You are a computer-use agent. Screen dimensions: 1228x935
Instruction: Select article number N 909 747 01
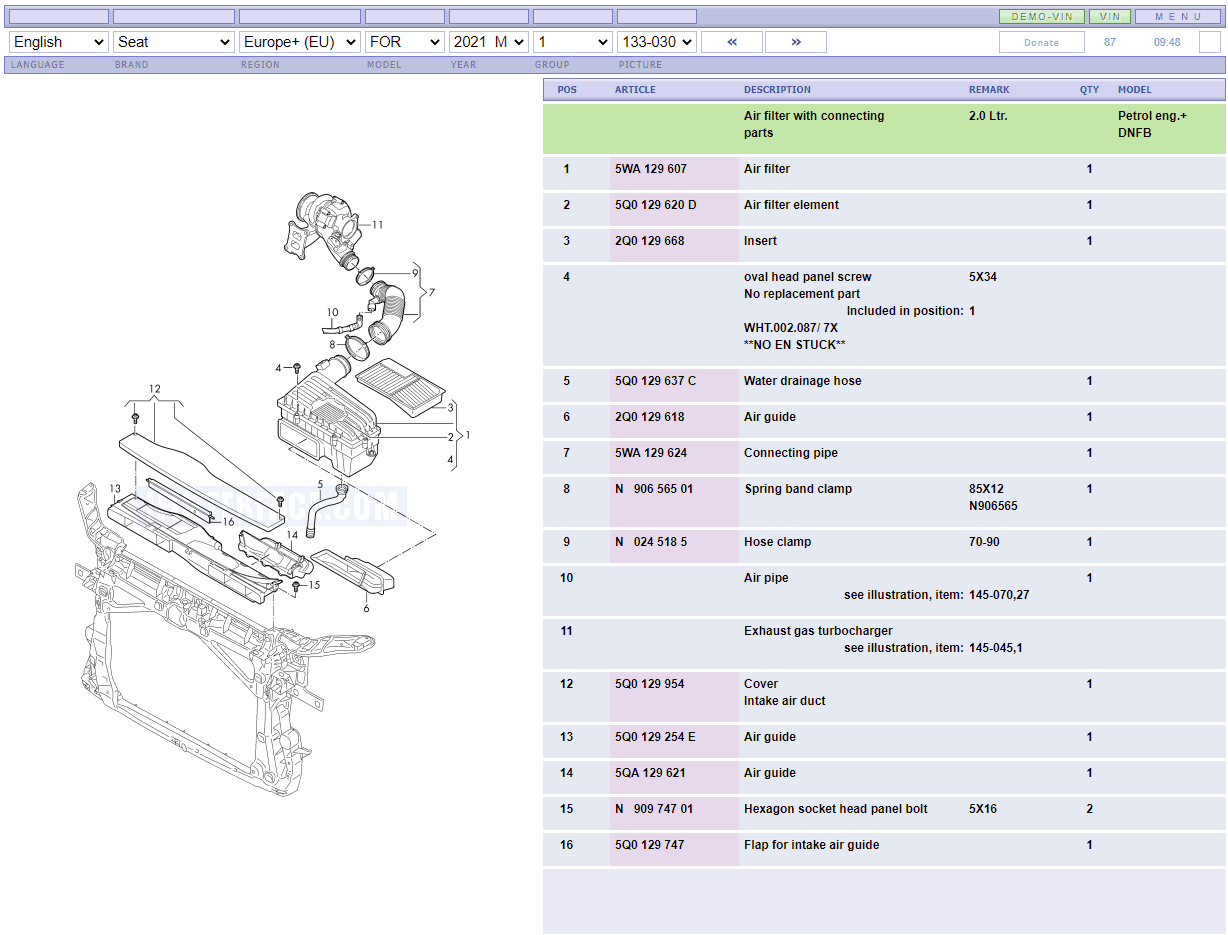[654, 809]
